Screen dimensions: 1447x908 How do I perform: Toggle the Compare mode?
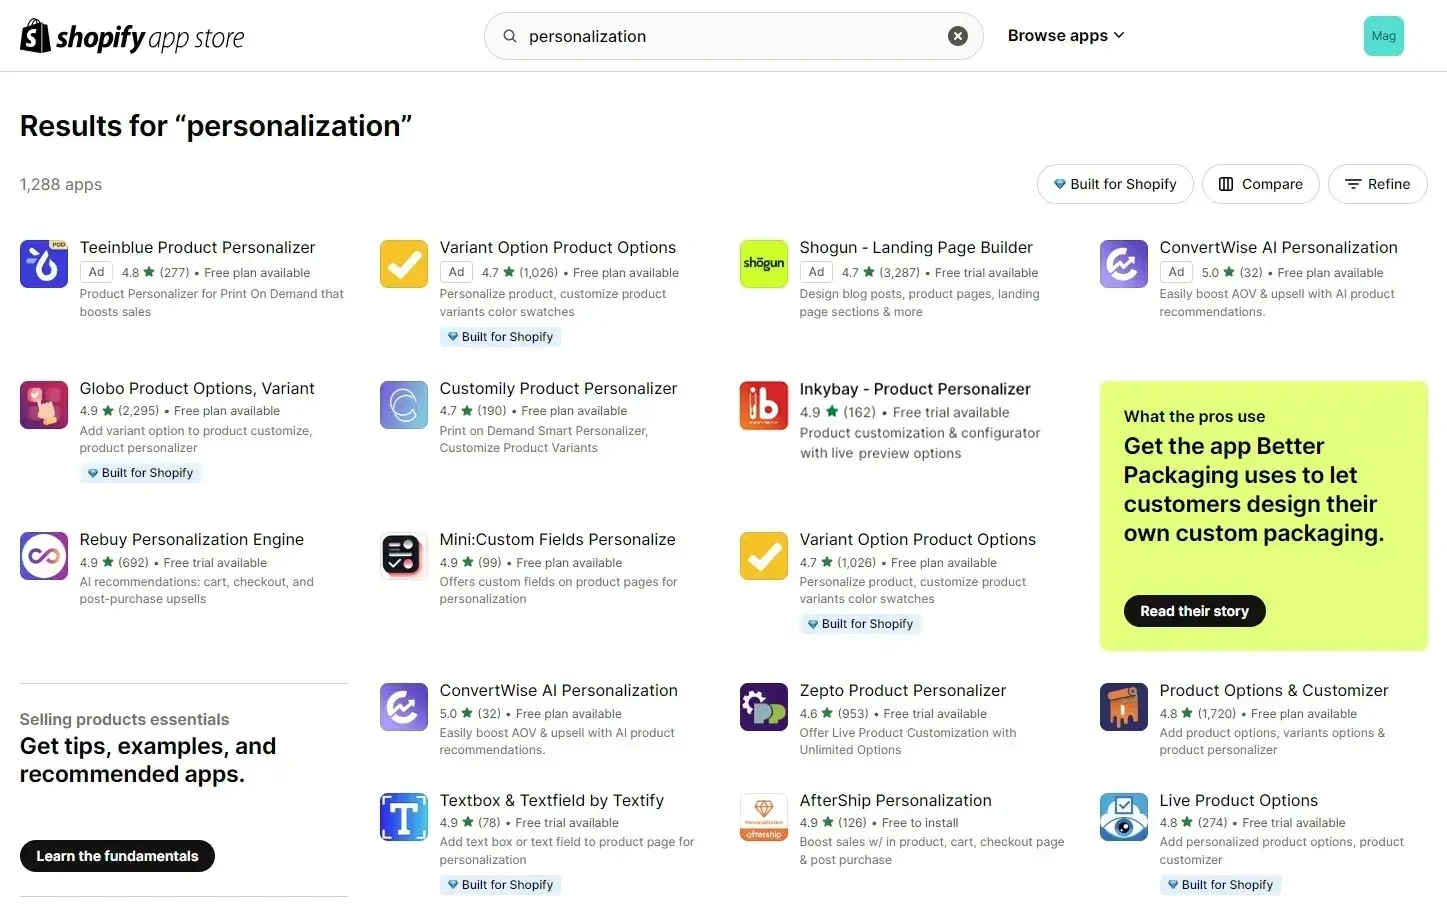(1260, 184)
